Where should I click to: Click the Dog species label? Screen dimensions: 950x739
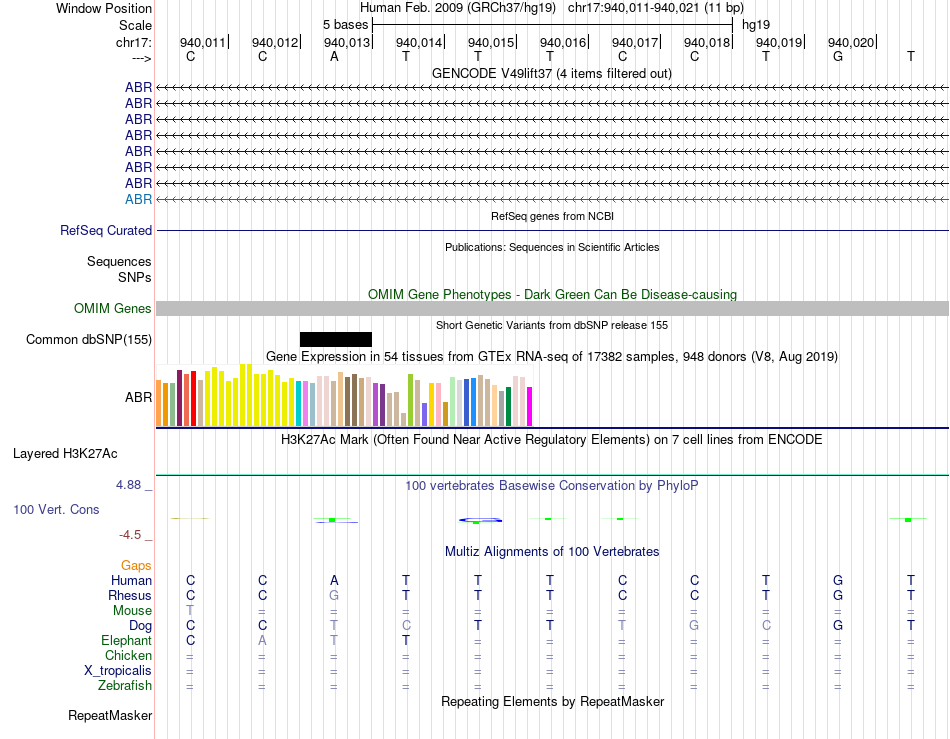tap(140, 626)
